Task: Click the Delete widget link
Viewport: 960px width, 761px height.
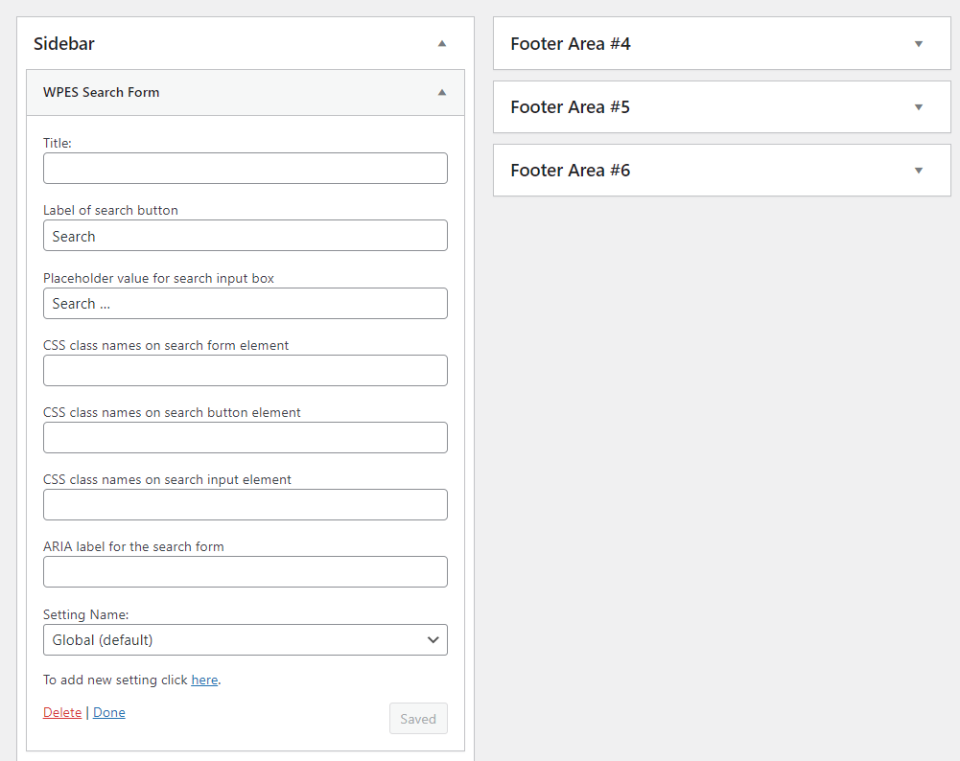Action: (x=62, y=713)
